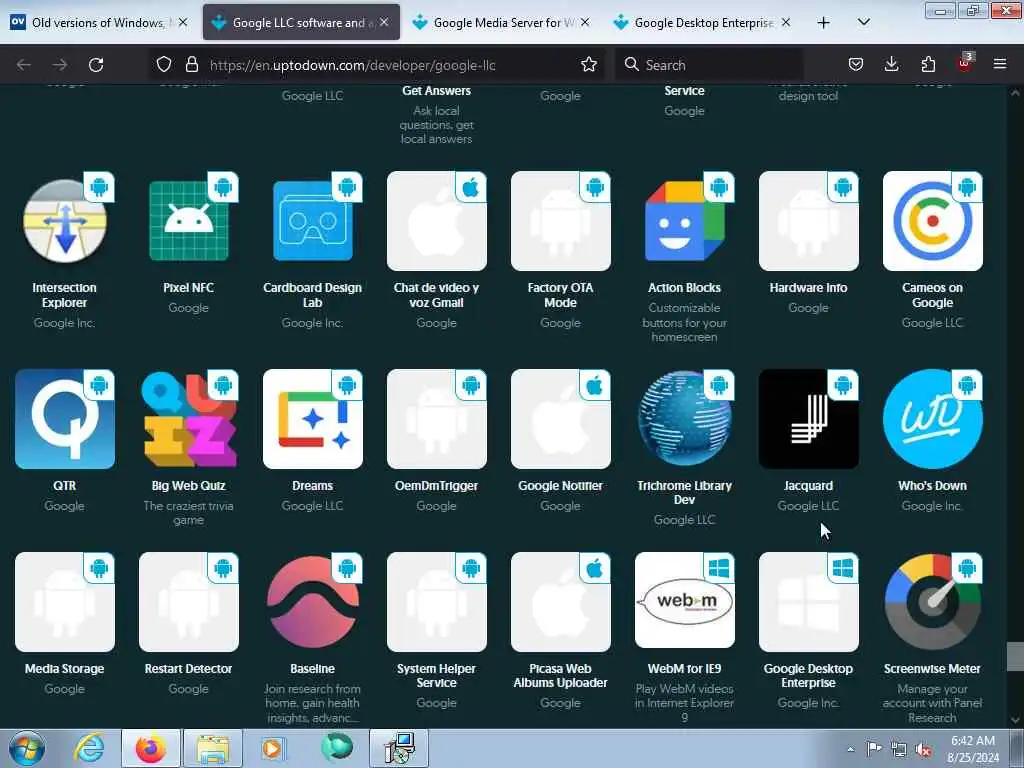This screenshot has height=768, width=1024.
Task: Open the Firefox downloads panel
Action: (891, 65)
